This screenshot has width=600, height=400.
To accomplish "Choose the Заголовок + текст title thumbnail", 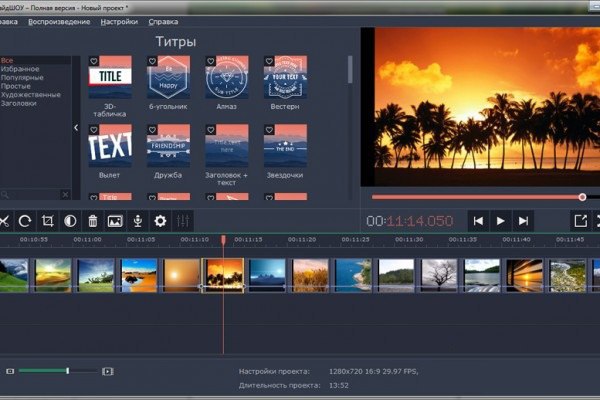I will point(227,145).
